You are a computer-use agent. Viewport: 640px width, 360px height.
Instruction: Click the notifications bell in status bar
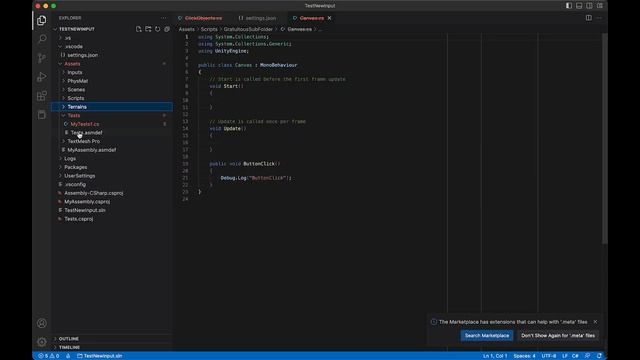599,356
